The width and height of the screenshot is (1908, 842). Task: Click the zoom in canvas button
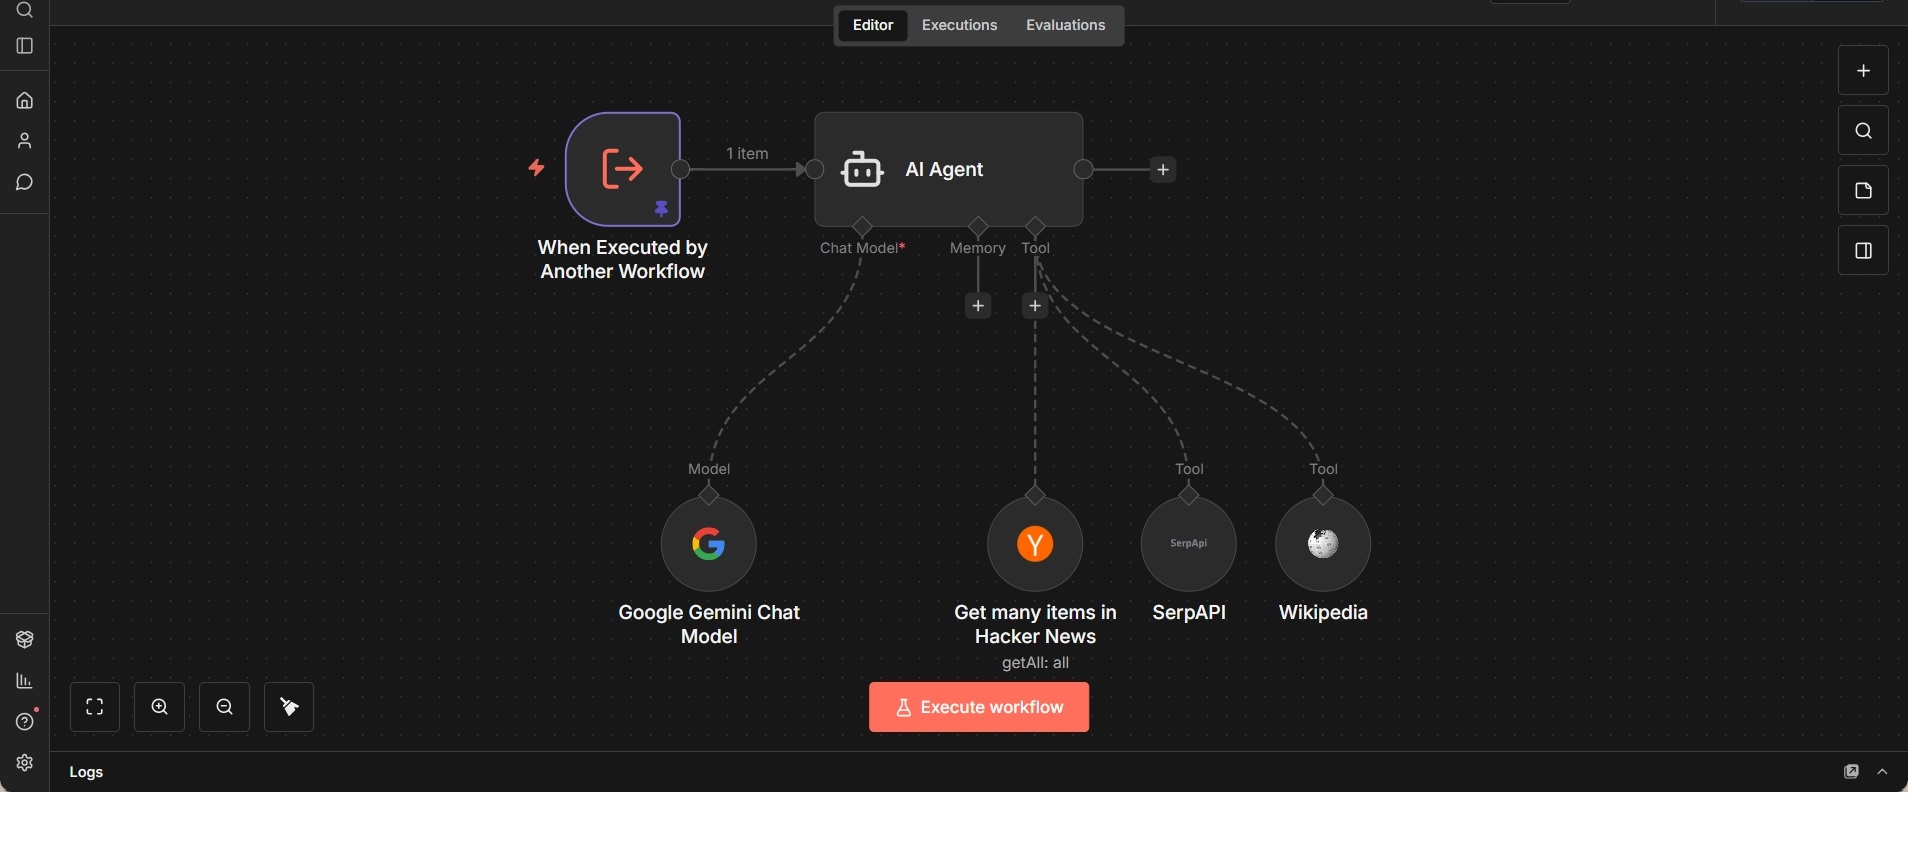[x=160, y=707]
